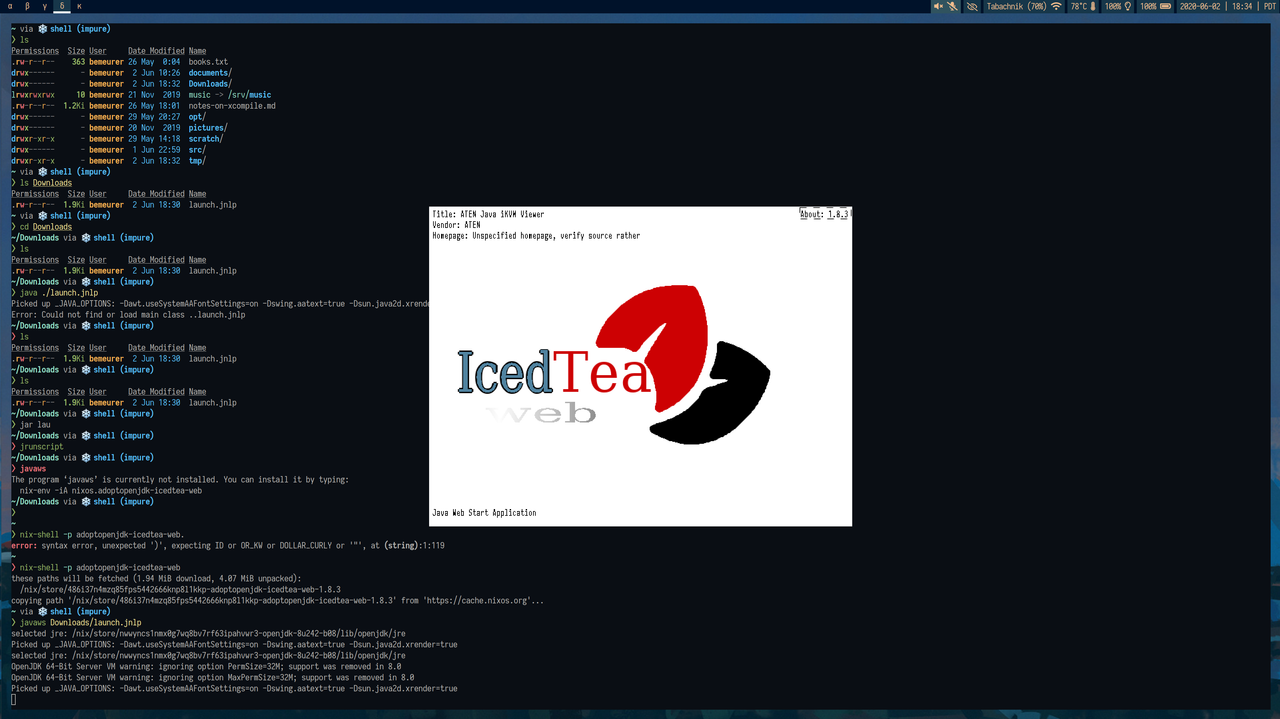This screenshot has height=719, width=1280.
Task: Click the About: 1.8.3 label in IcedTea splash
Action: (x=825, y=214)
